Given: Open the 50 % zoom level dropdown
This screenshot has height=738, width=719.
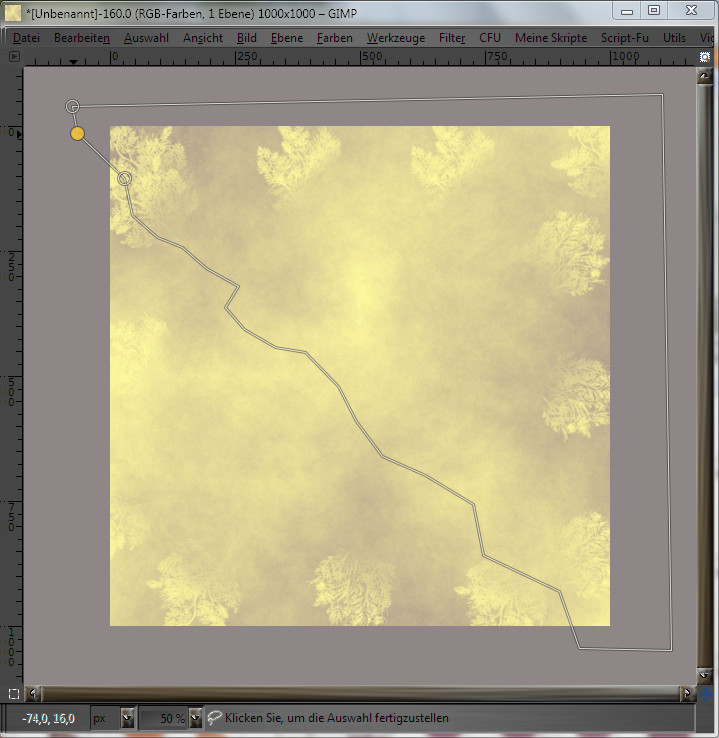Looking at the screenshot, I should point(195,718).
